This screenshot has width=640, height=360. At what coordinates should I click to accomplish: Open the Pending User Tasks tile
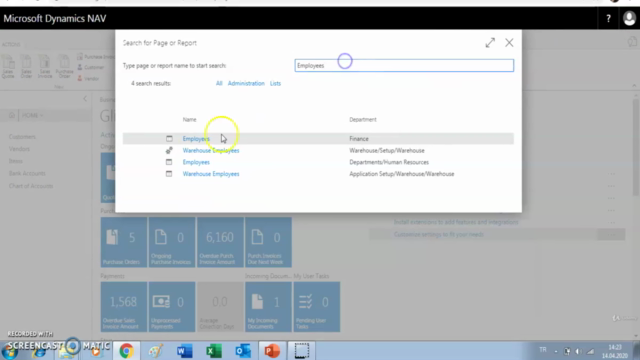click(x=316, y=307)
